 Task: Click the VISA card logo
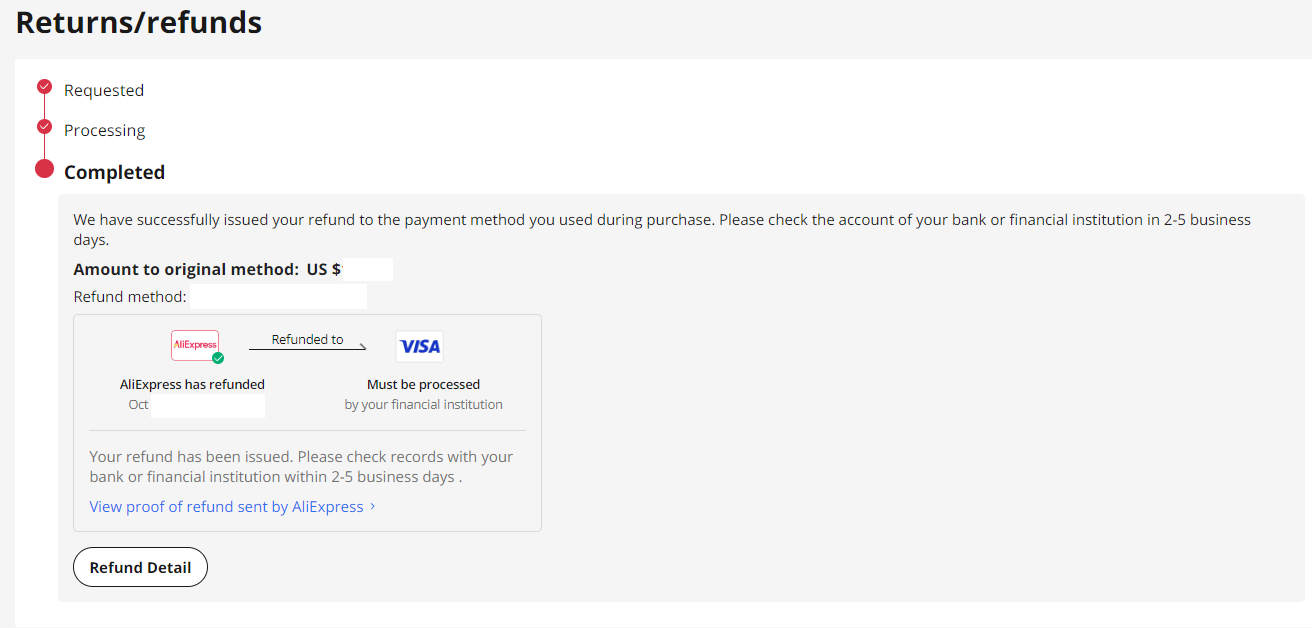[420, 346]
